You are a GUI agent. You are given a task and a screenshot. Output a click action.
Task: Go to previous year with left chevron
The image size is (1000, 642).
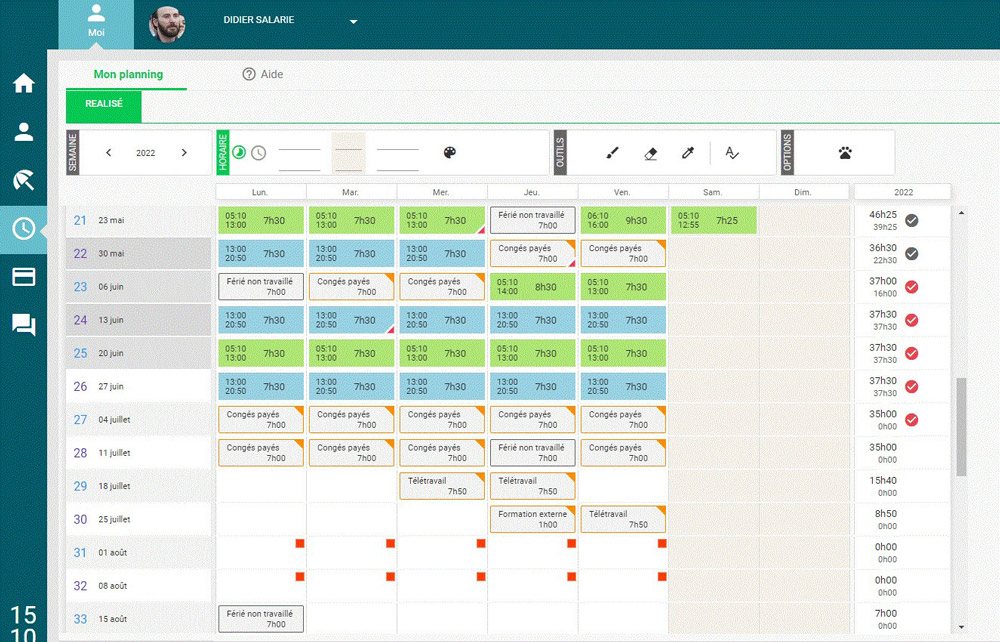pos(108,152)
